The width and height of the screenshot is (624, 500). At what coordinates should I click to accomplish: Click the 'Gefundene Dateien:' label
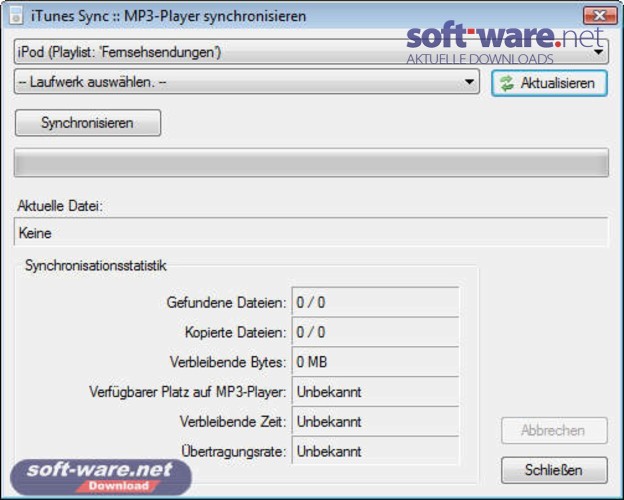226,303
